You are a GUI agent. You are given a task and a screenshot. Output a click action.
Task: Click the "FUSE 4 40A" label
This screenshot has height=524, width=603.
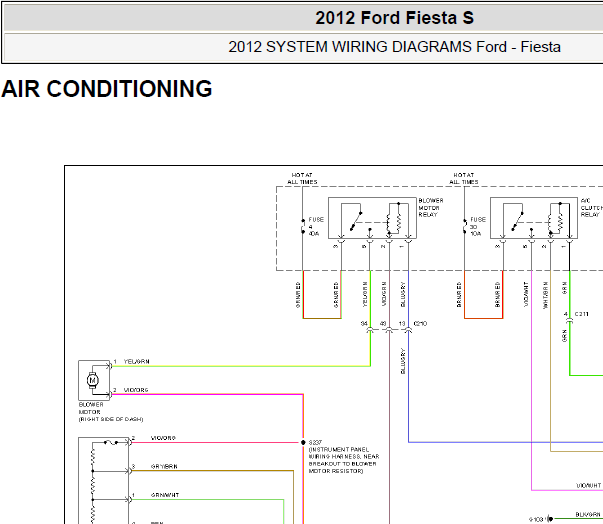click(x=316, y=226)
